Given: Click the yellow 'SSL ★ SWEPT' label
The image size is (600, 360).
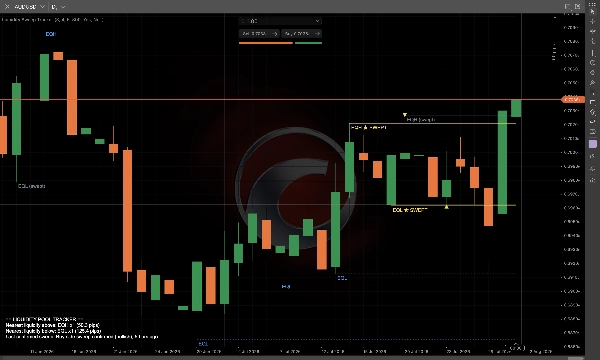Looking at the screenshot, I should pyautogui.click(x=410, y=210).
